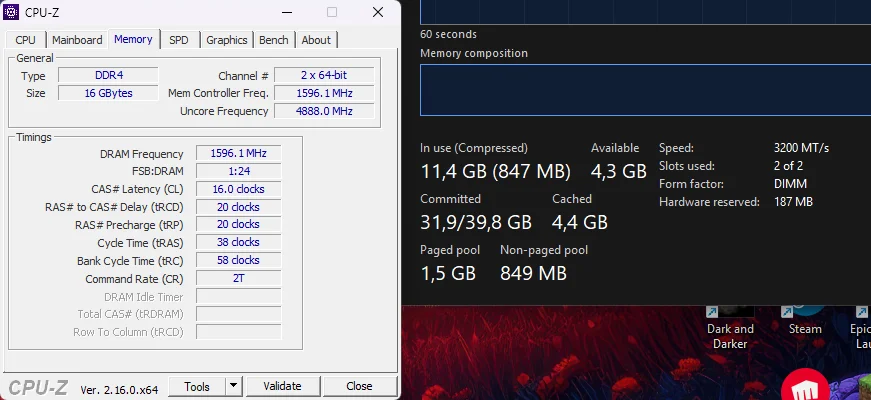This screenshot has width=871, height=400.
Task: Open the Mainboard tab
Action: [x=77, y=40]
